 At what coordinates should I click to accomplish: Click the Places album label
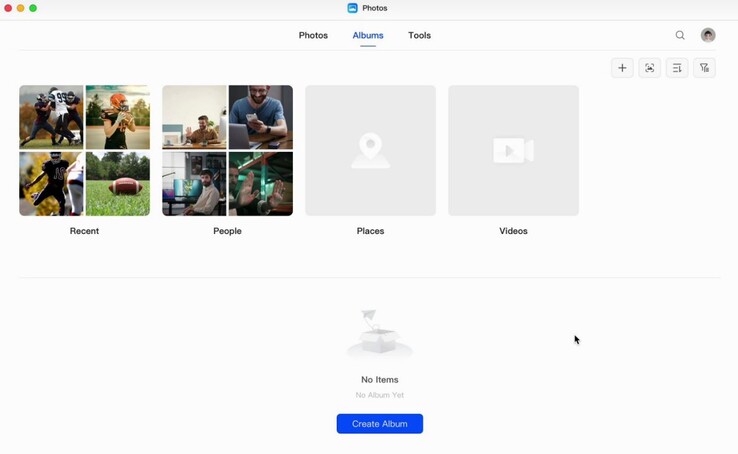tap(370, 231)
